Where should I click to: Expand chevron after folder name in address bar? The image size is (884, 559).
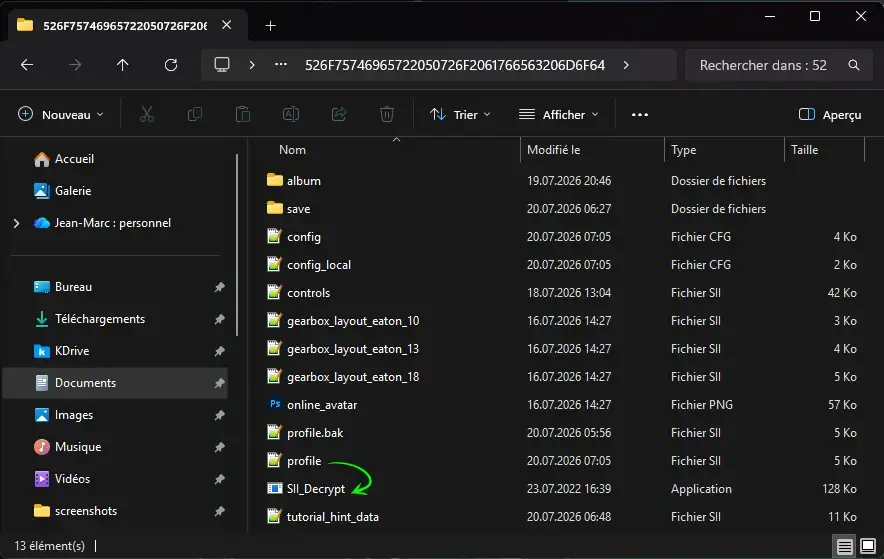click(x=626, y=65)
